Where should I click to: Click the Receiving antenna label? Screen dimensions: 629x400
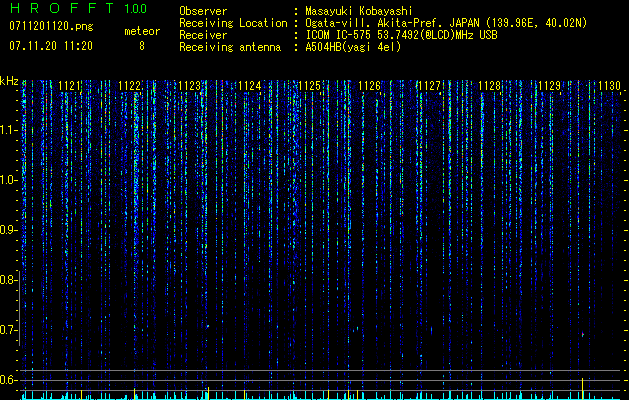pos(230,47)
